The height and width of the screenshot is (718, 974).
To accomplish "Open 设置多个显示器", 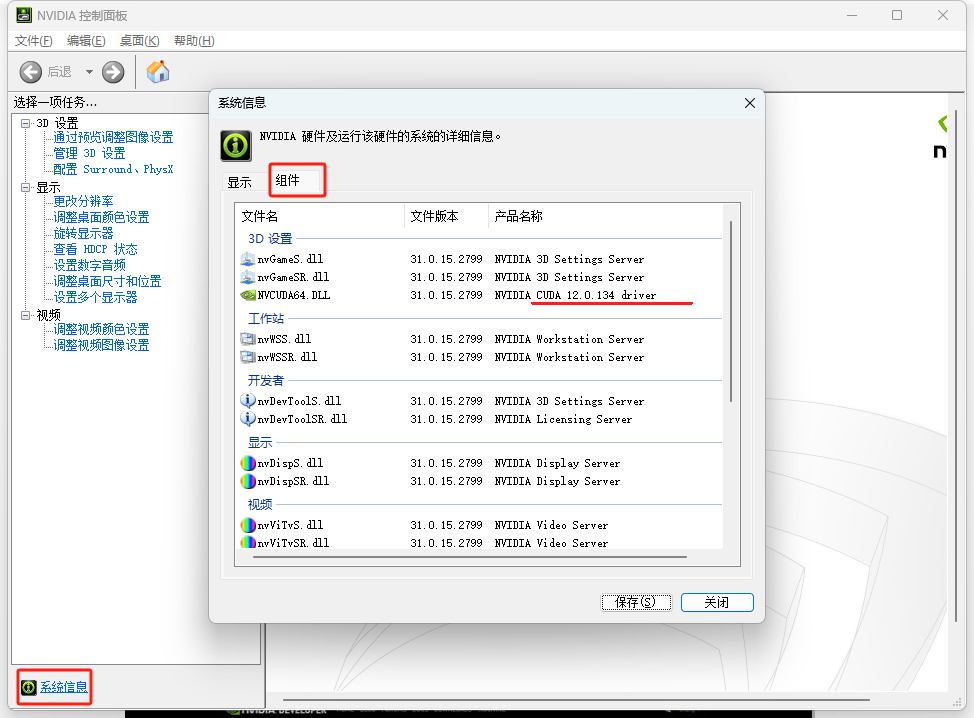I will 95,298.
